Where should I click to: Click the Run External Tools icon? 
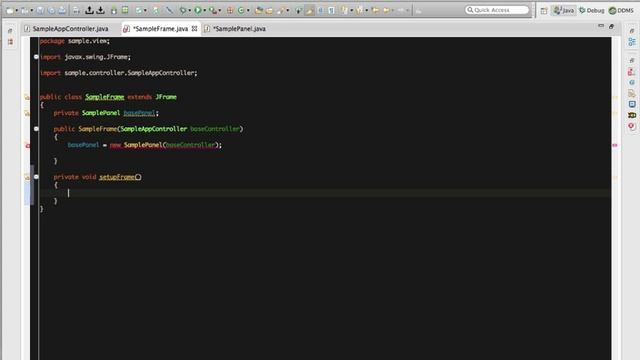click(x=213, y=11)
